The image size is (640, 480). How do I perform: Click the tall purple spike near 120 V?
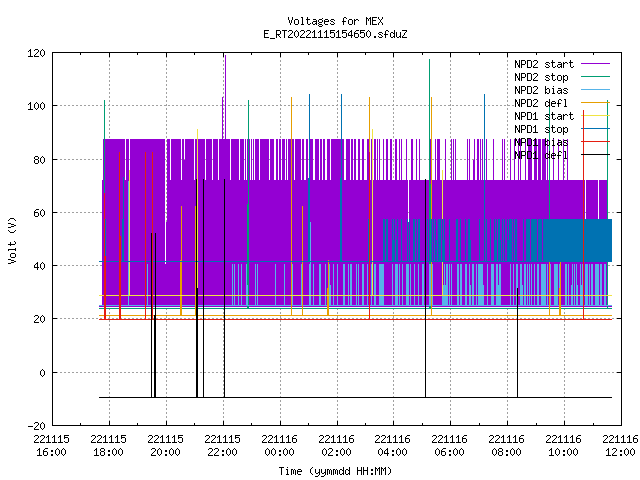[x=225, y=96]
